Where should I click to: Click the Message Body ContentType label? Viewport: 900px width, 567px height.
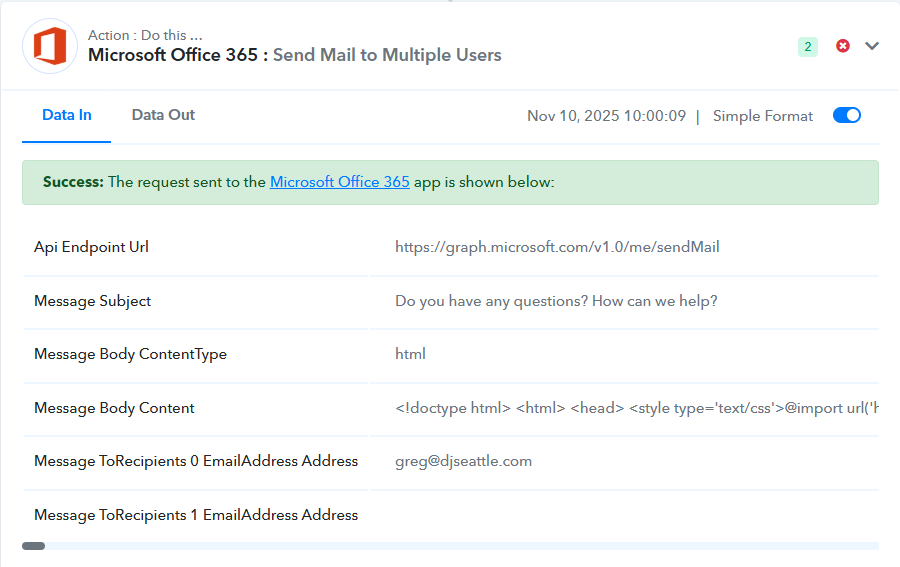click(x=130, y=354)
